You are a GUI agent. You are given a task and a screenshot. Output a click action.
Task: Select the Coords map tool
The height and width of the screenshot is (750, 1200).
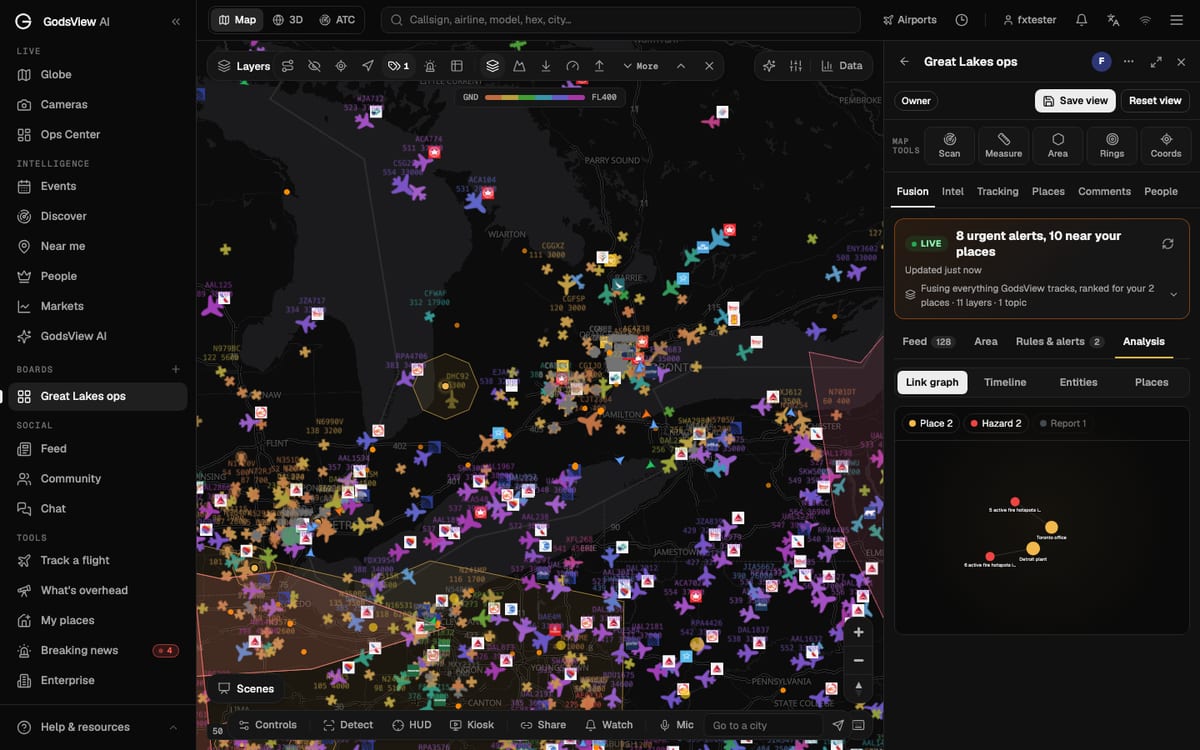coord(1166,145)
